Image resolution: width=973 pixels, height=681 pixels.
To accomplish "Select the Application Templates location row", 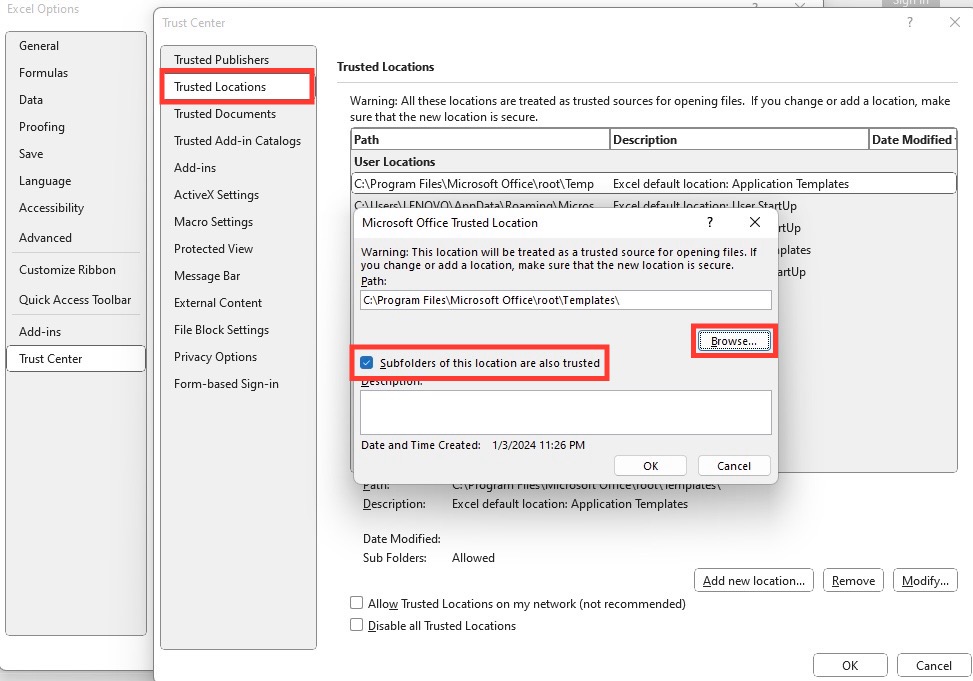I will point(653,184).
